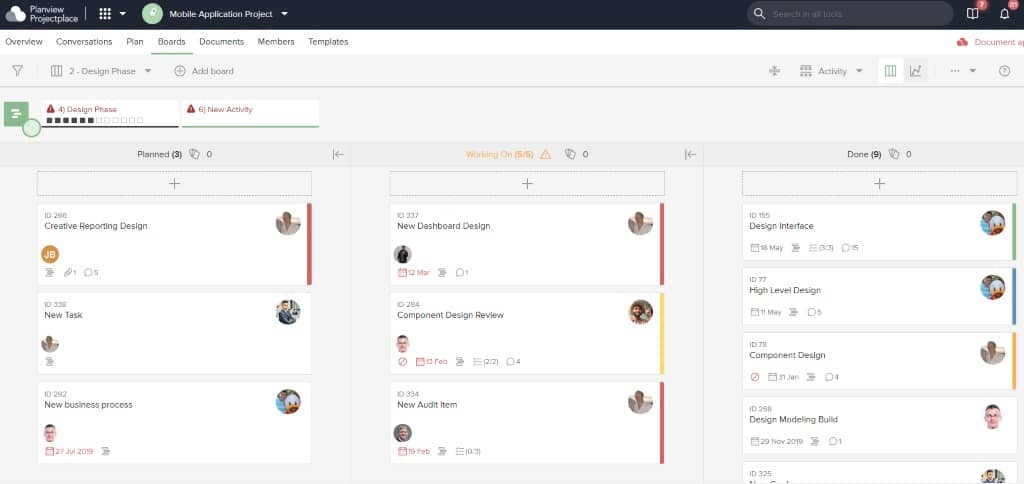
Task: Switch to the Conversations tab
Action: pyautogui.click(x=84, y=42)
